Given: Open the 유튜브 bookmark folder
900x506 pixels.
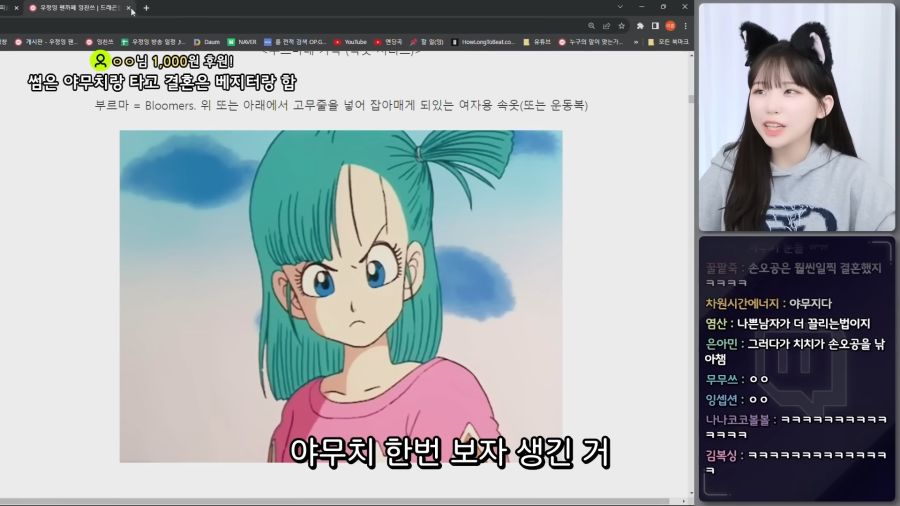Looking at the screenshot, I should [x=536, y=42].
